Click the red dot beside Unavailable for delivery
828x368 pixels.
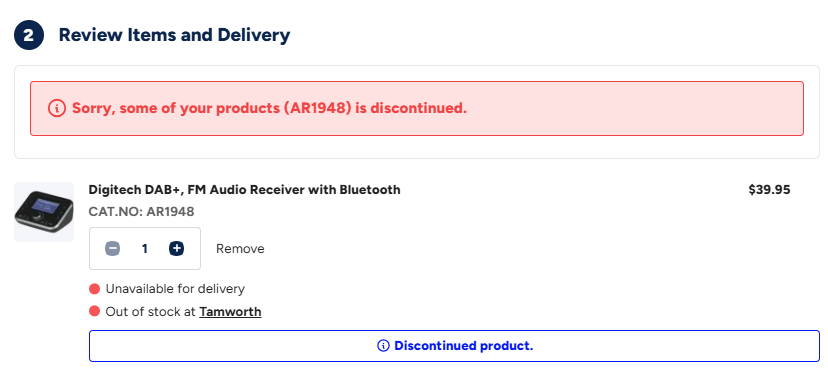coord(95,289)
